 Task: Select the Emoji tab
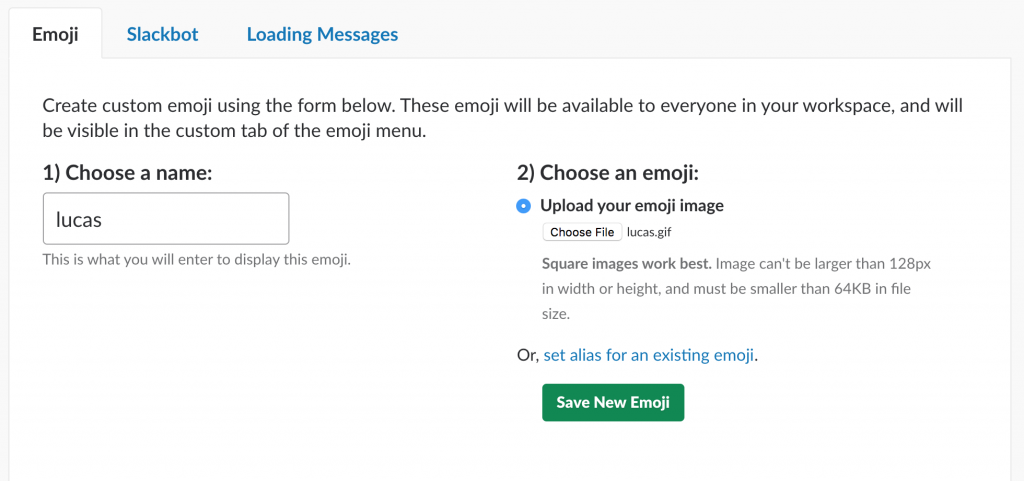click(56, 34)
